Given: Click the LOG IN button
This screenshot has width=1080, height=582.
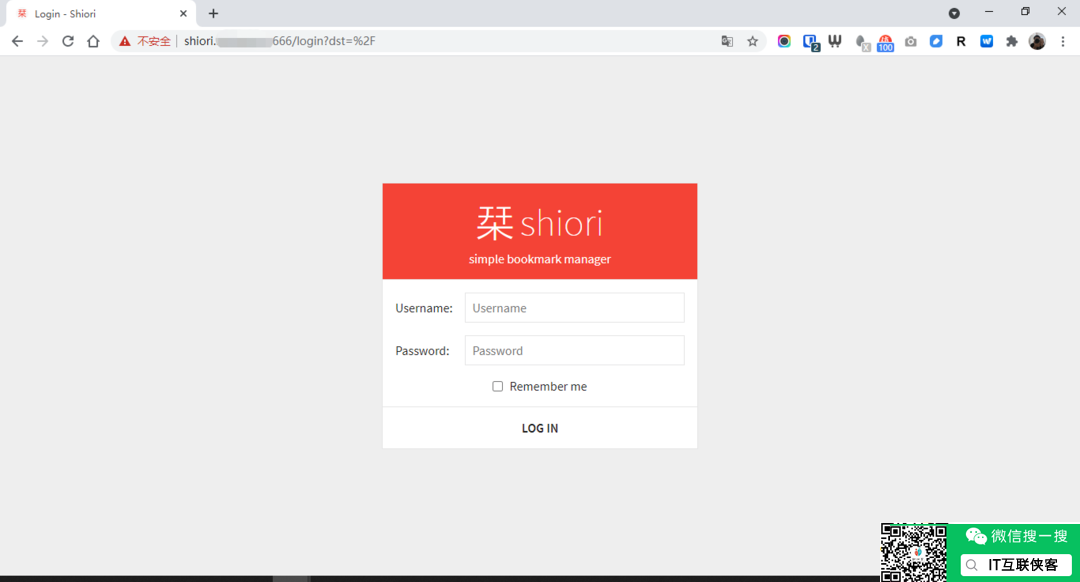Looking at the screenshot, I should pyautogui.click(x=540, y=428).
